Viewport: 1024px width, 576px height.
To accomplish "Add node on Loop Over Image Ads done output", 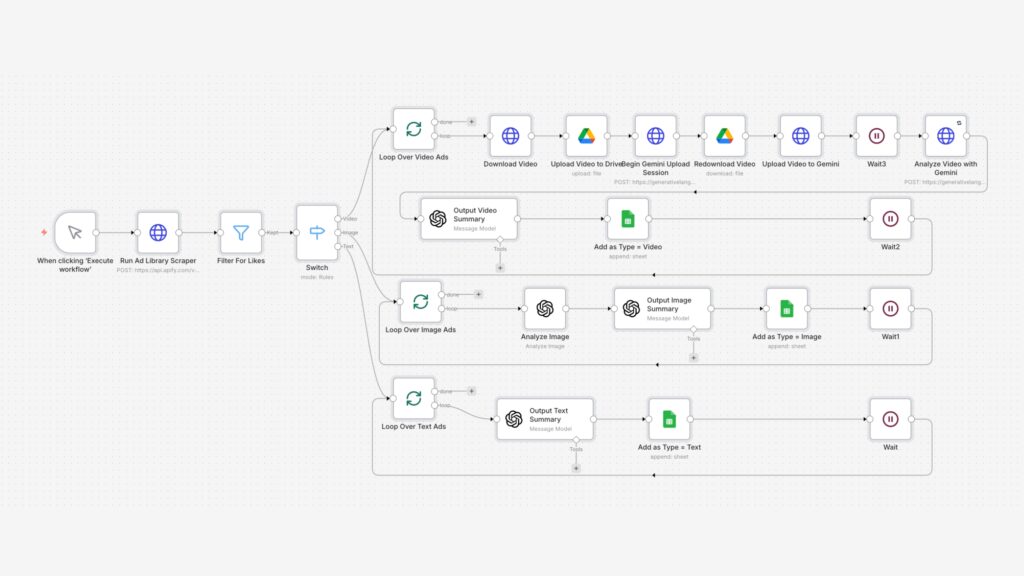I will [478, 294].
